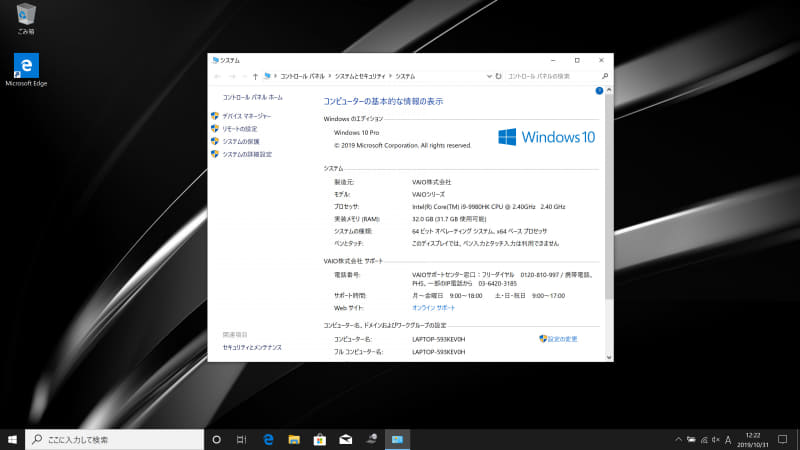
Task: Click the vertical scrollbar thumb
Action: pos(609,197)
